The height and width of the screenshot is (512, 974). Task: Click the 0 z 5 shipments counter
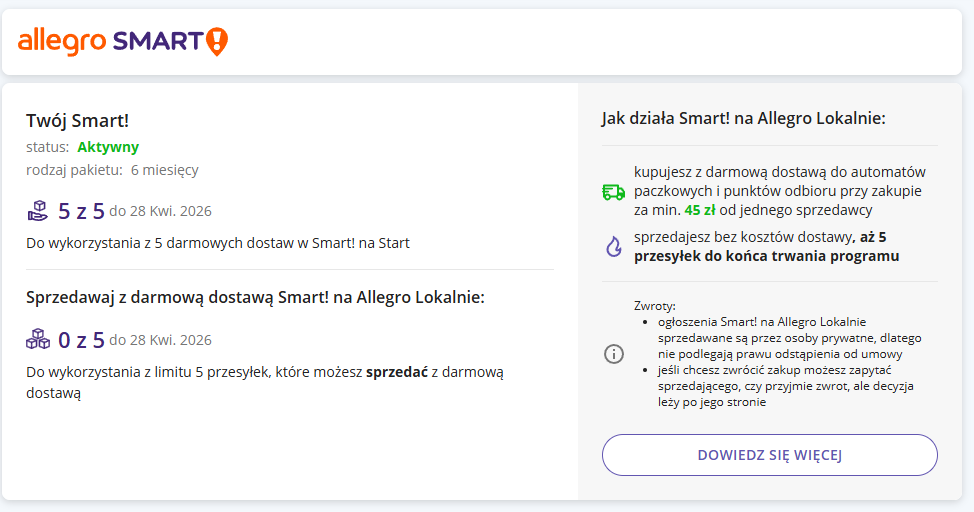81,340
